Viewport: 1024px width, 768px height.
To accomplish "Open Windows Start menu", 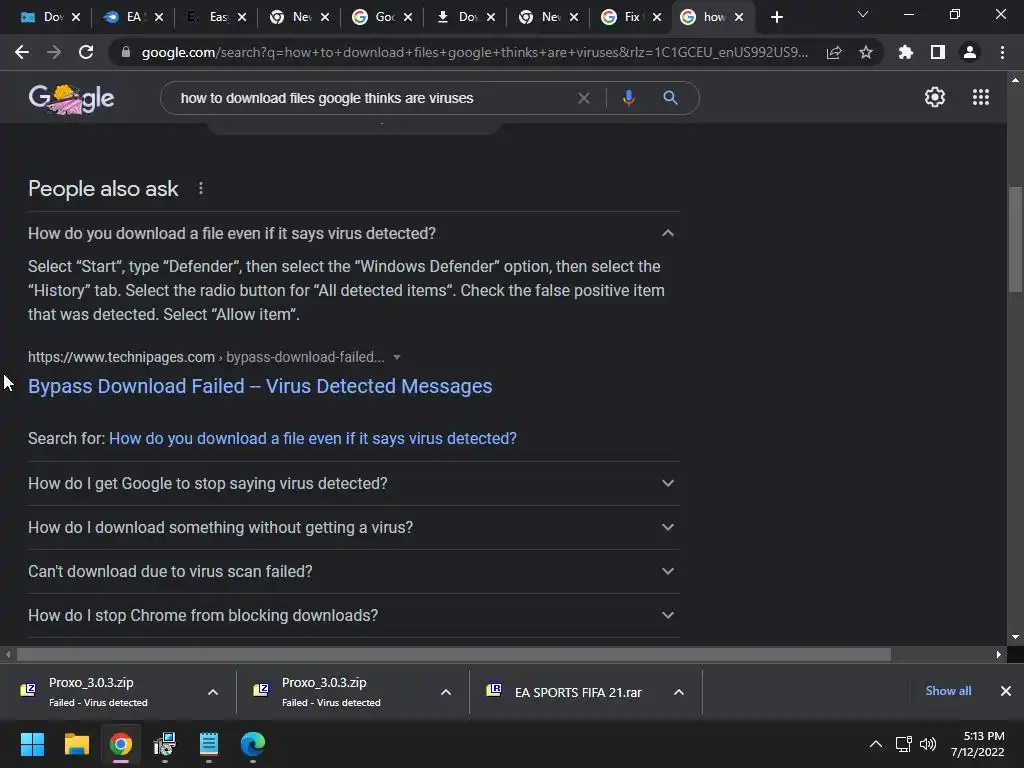I will [x=32, y=744].
